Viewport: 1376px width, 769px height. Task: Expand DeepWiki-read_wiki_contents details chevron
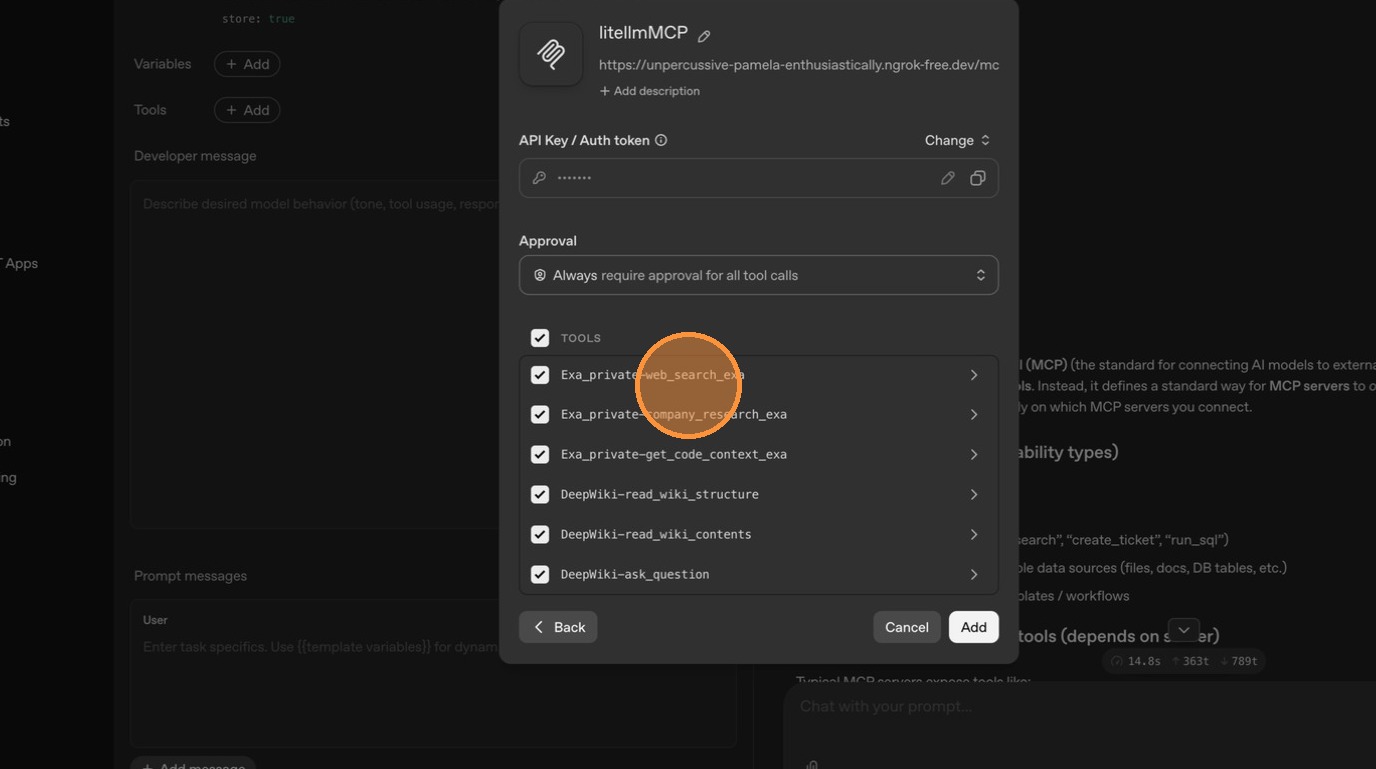pyautogui.click(x=974, y=534)
